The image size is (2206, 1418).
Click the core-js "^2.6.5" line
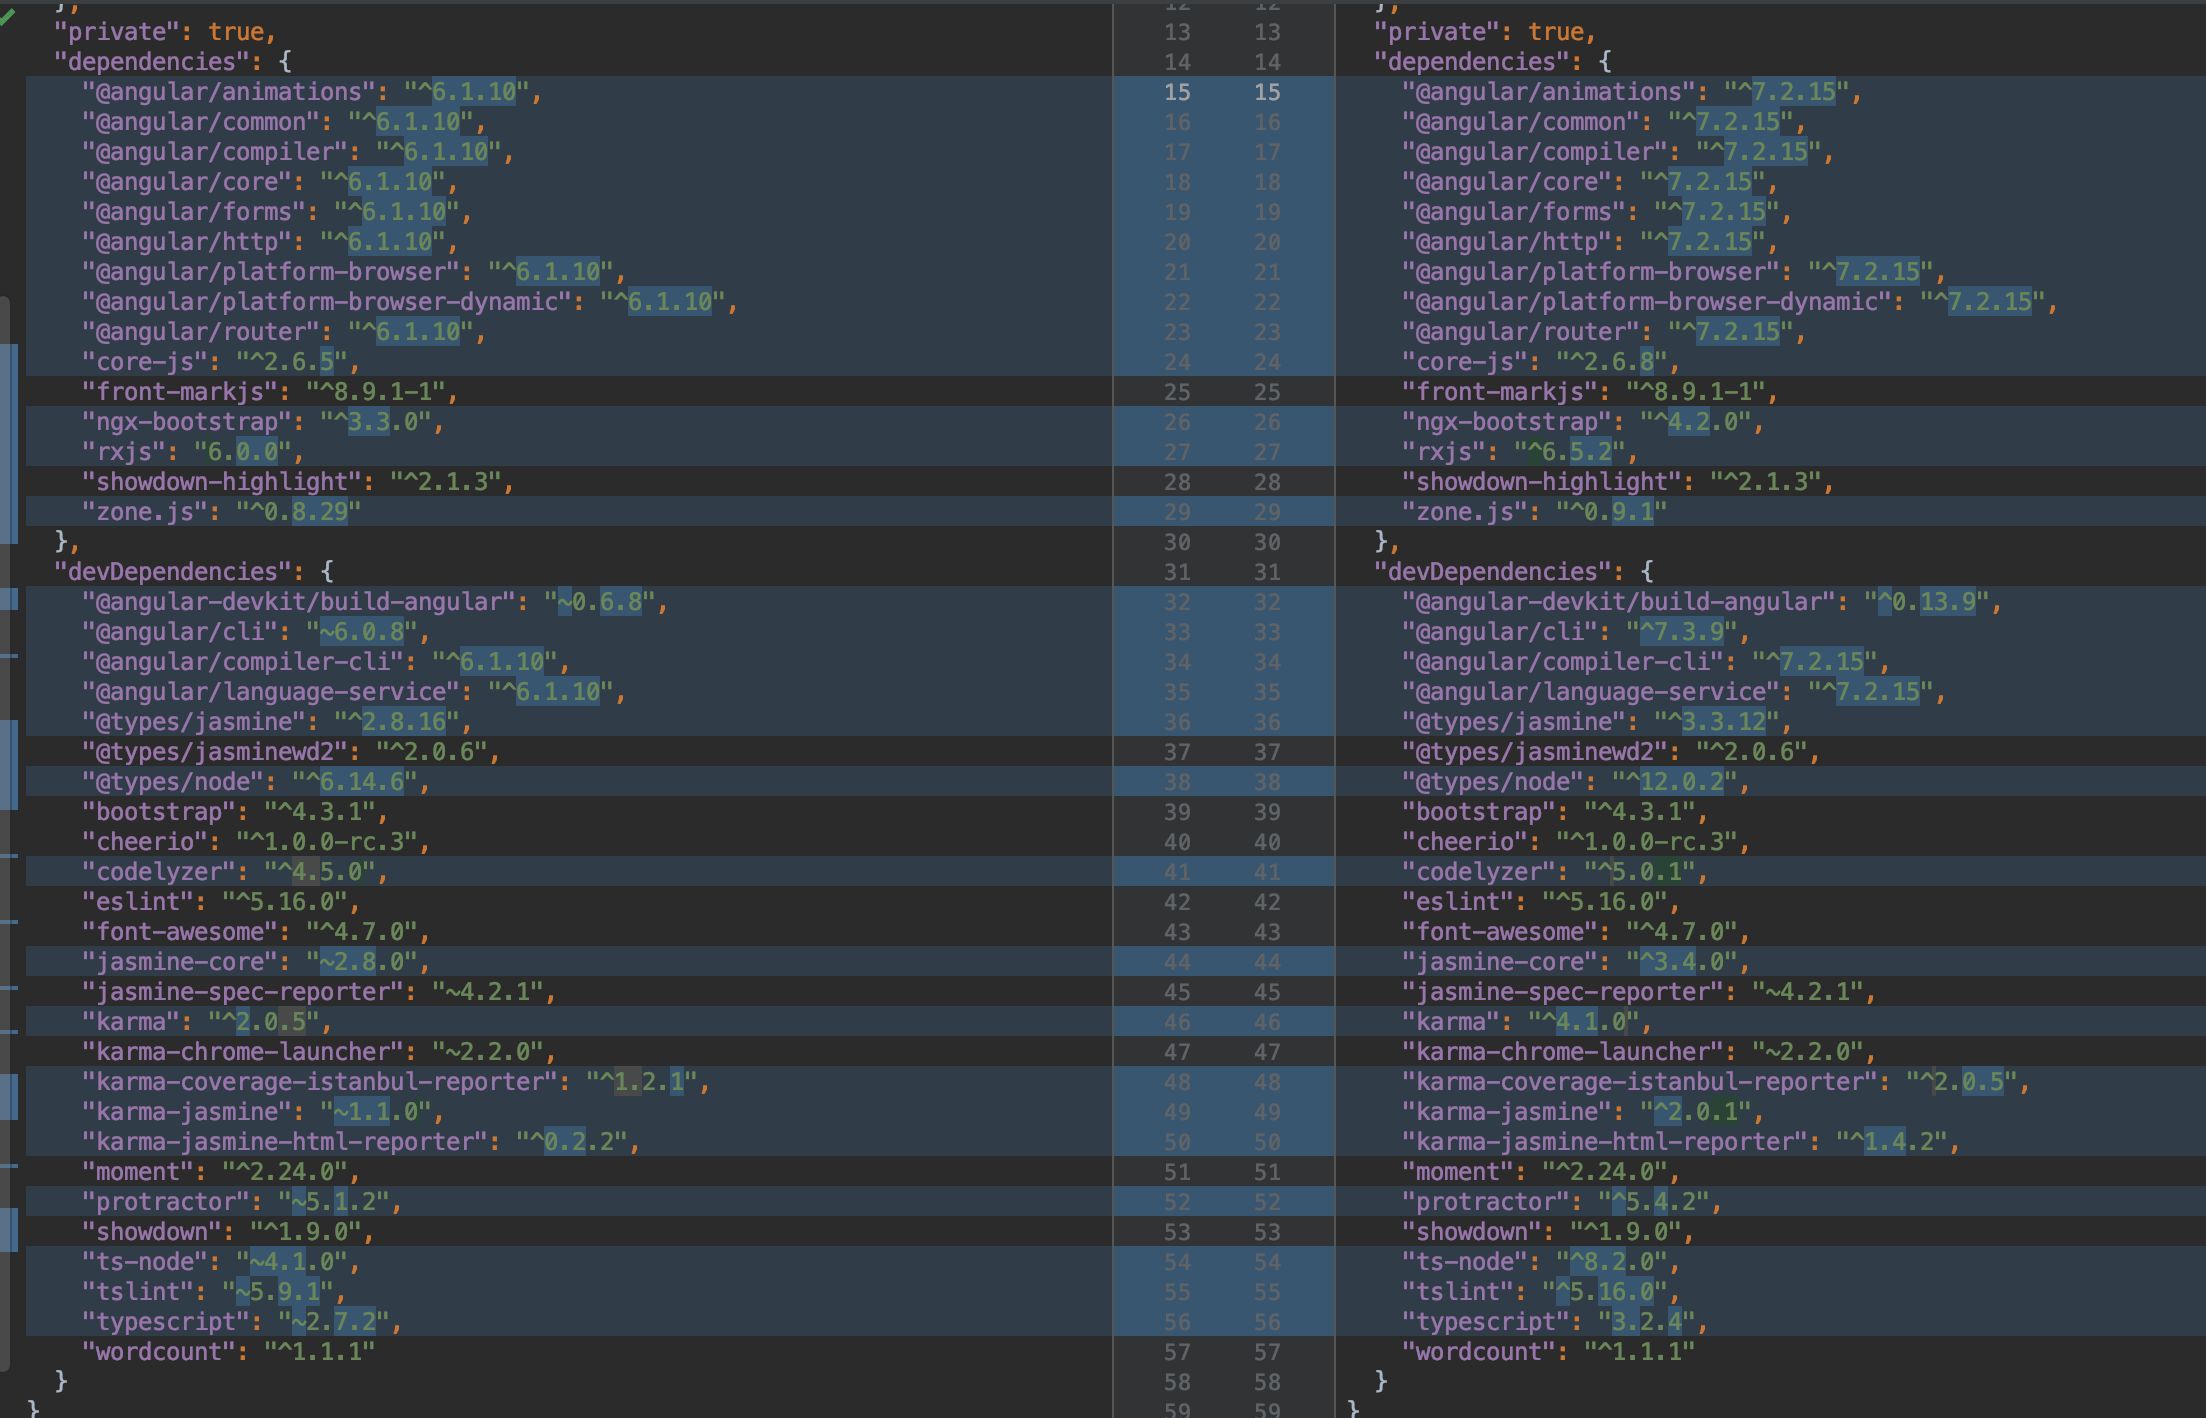pyautogui.click(x=221, y=362)
